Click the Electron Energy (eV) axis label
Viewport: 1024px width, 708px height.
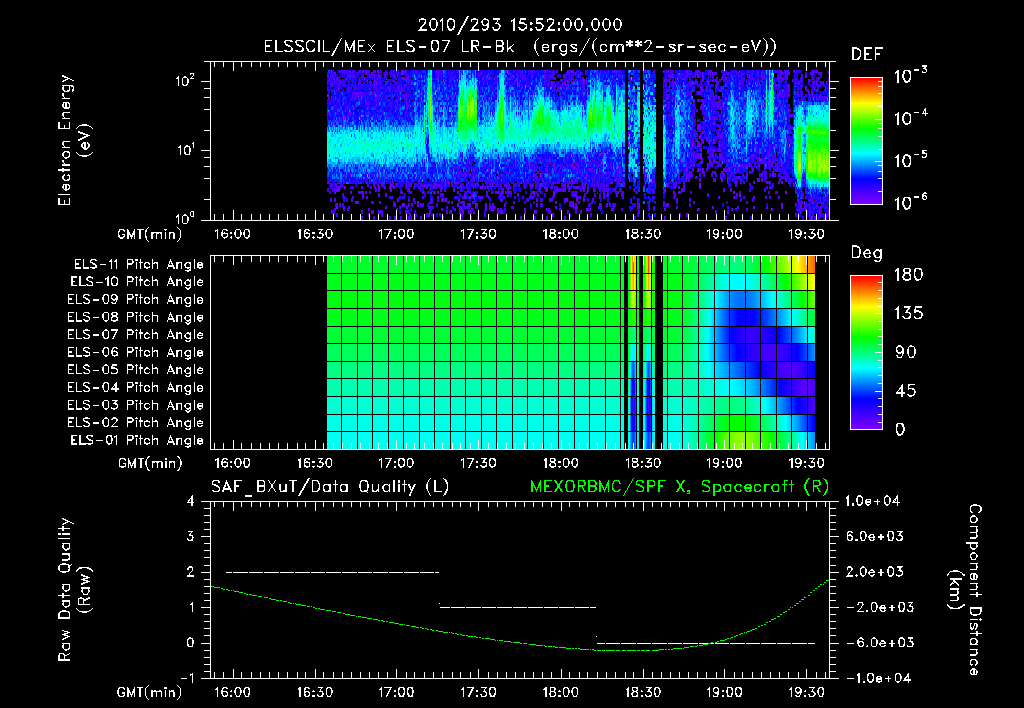pos(74,140)
